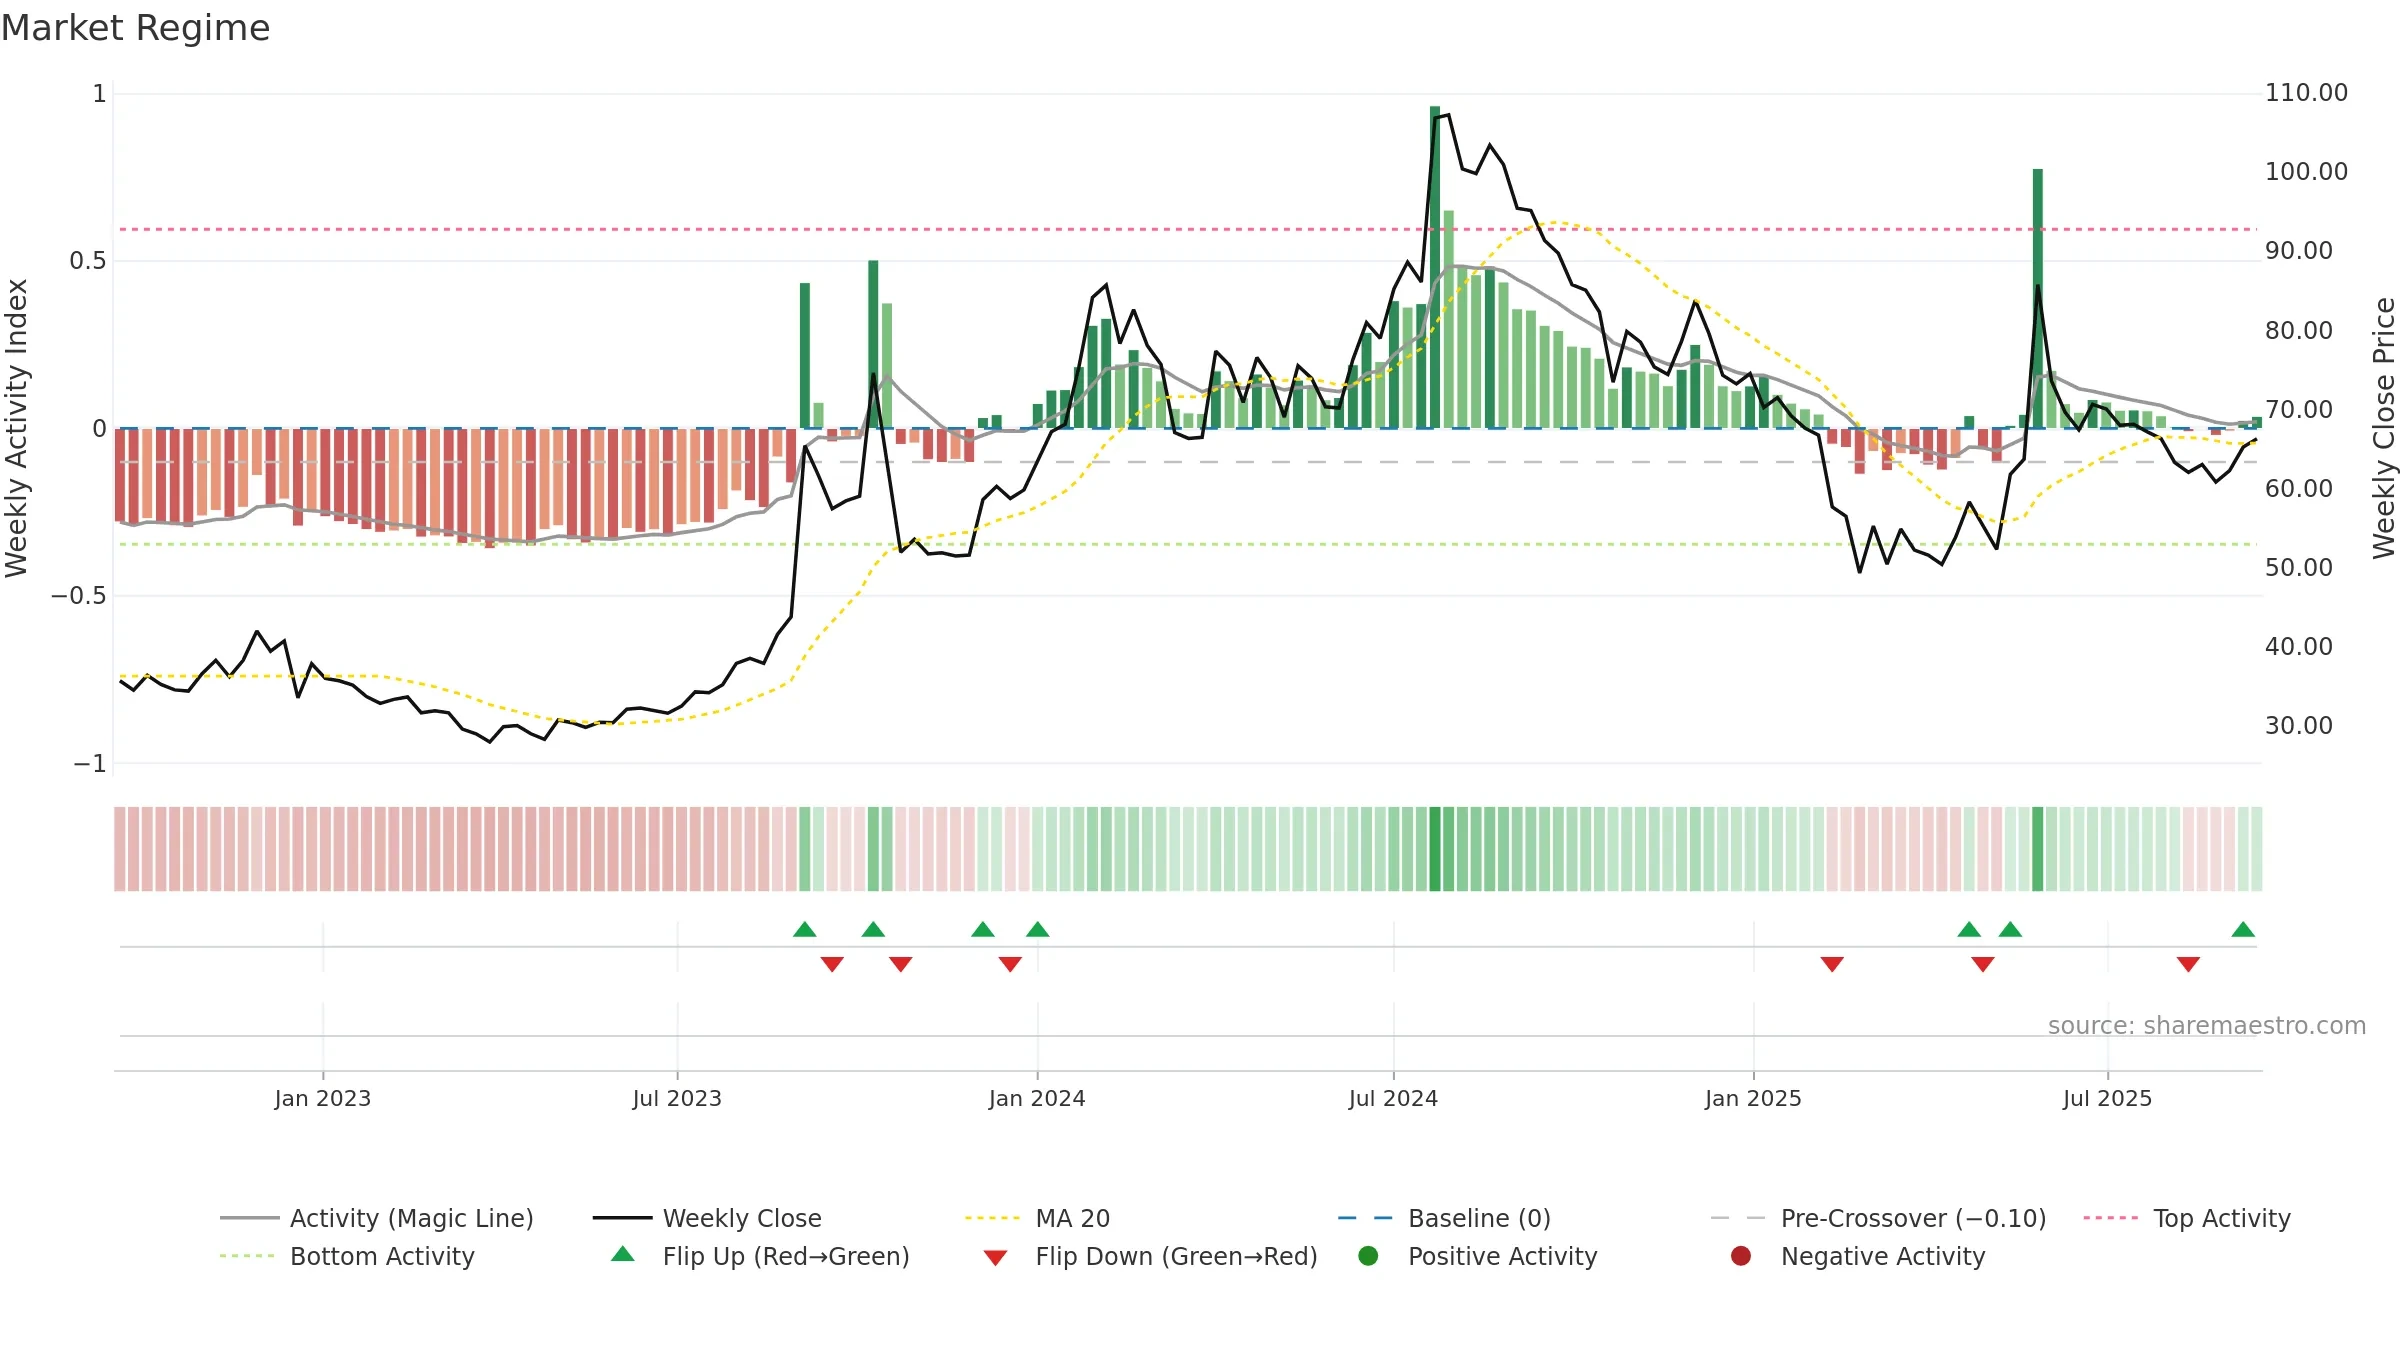Click the Negative Activity red dot legend

(x=1741, y=1256)
